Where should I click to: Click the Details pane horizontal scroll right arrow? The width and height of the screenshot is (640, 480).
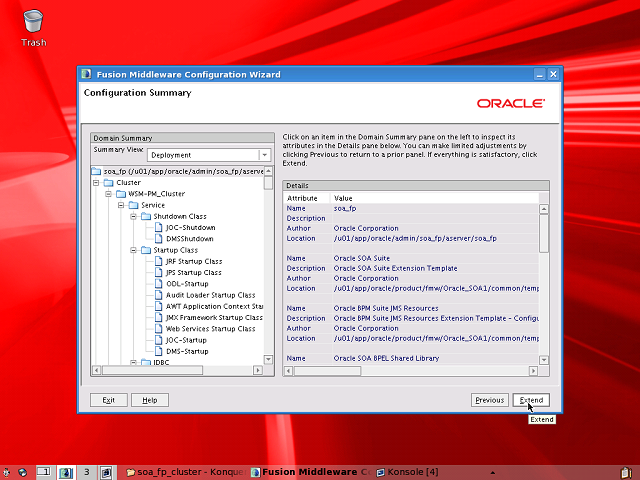click(533, 371)
